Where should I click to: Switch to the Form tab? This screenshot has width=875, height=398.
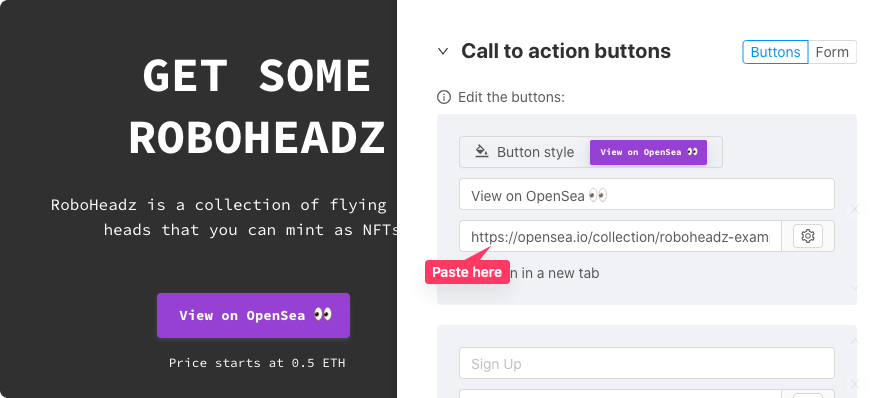(x=832, y=52)
